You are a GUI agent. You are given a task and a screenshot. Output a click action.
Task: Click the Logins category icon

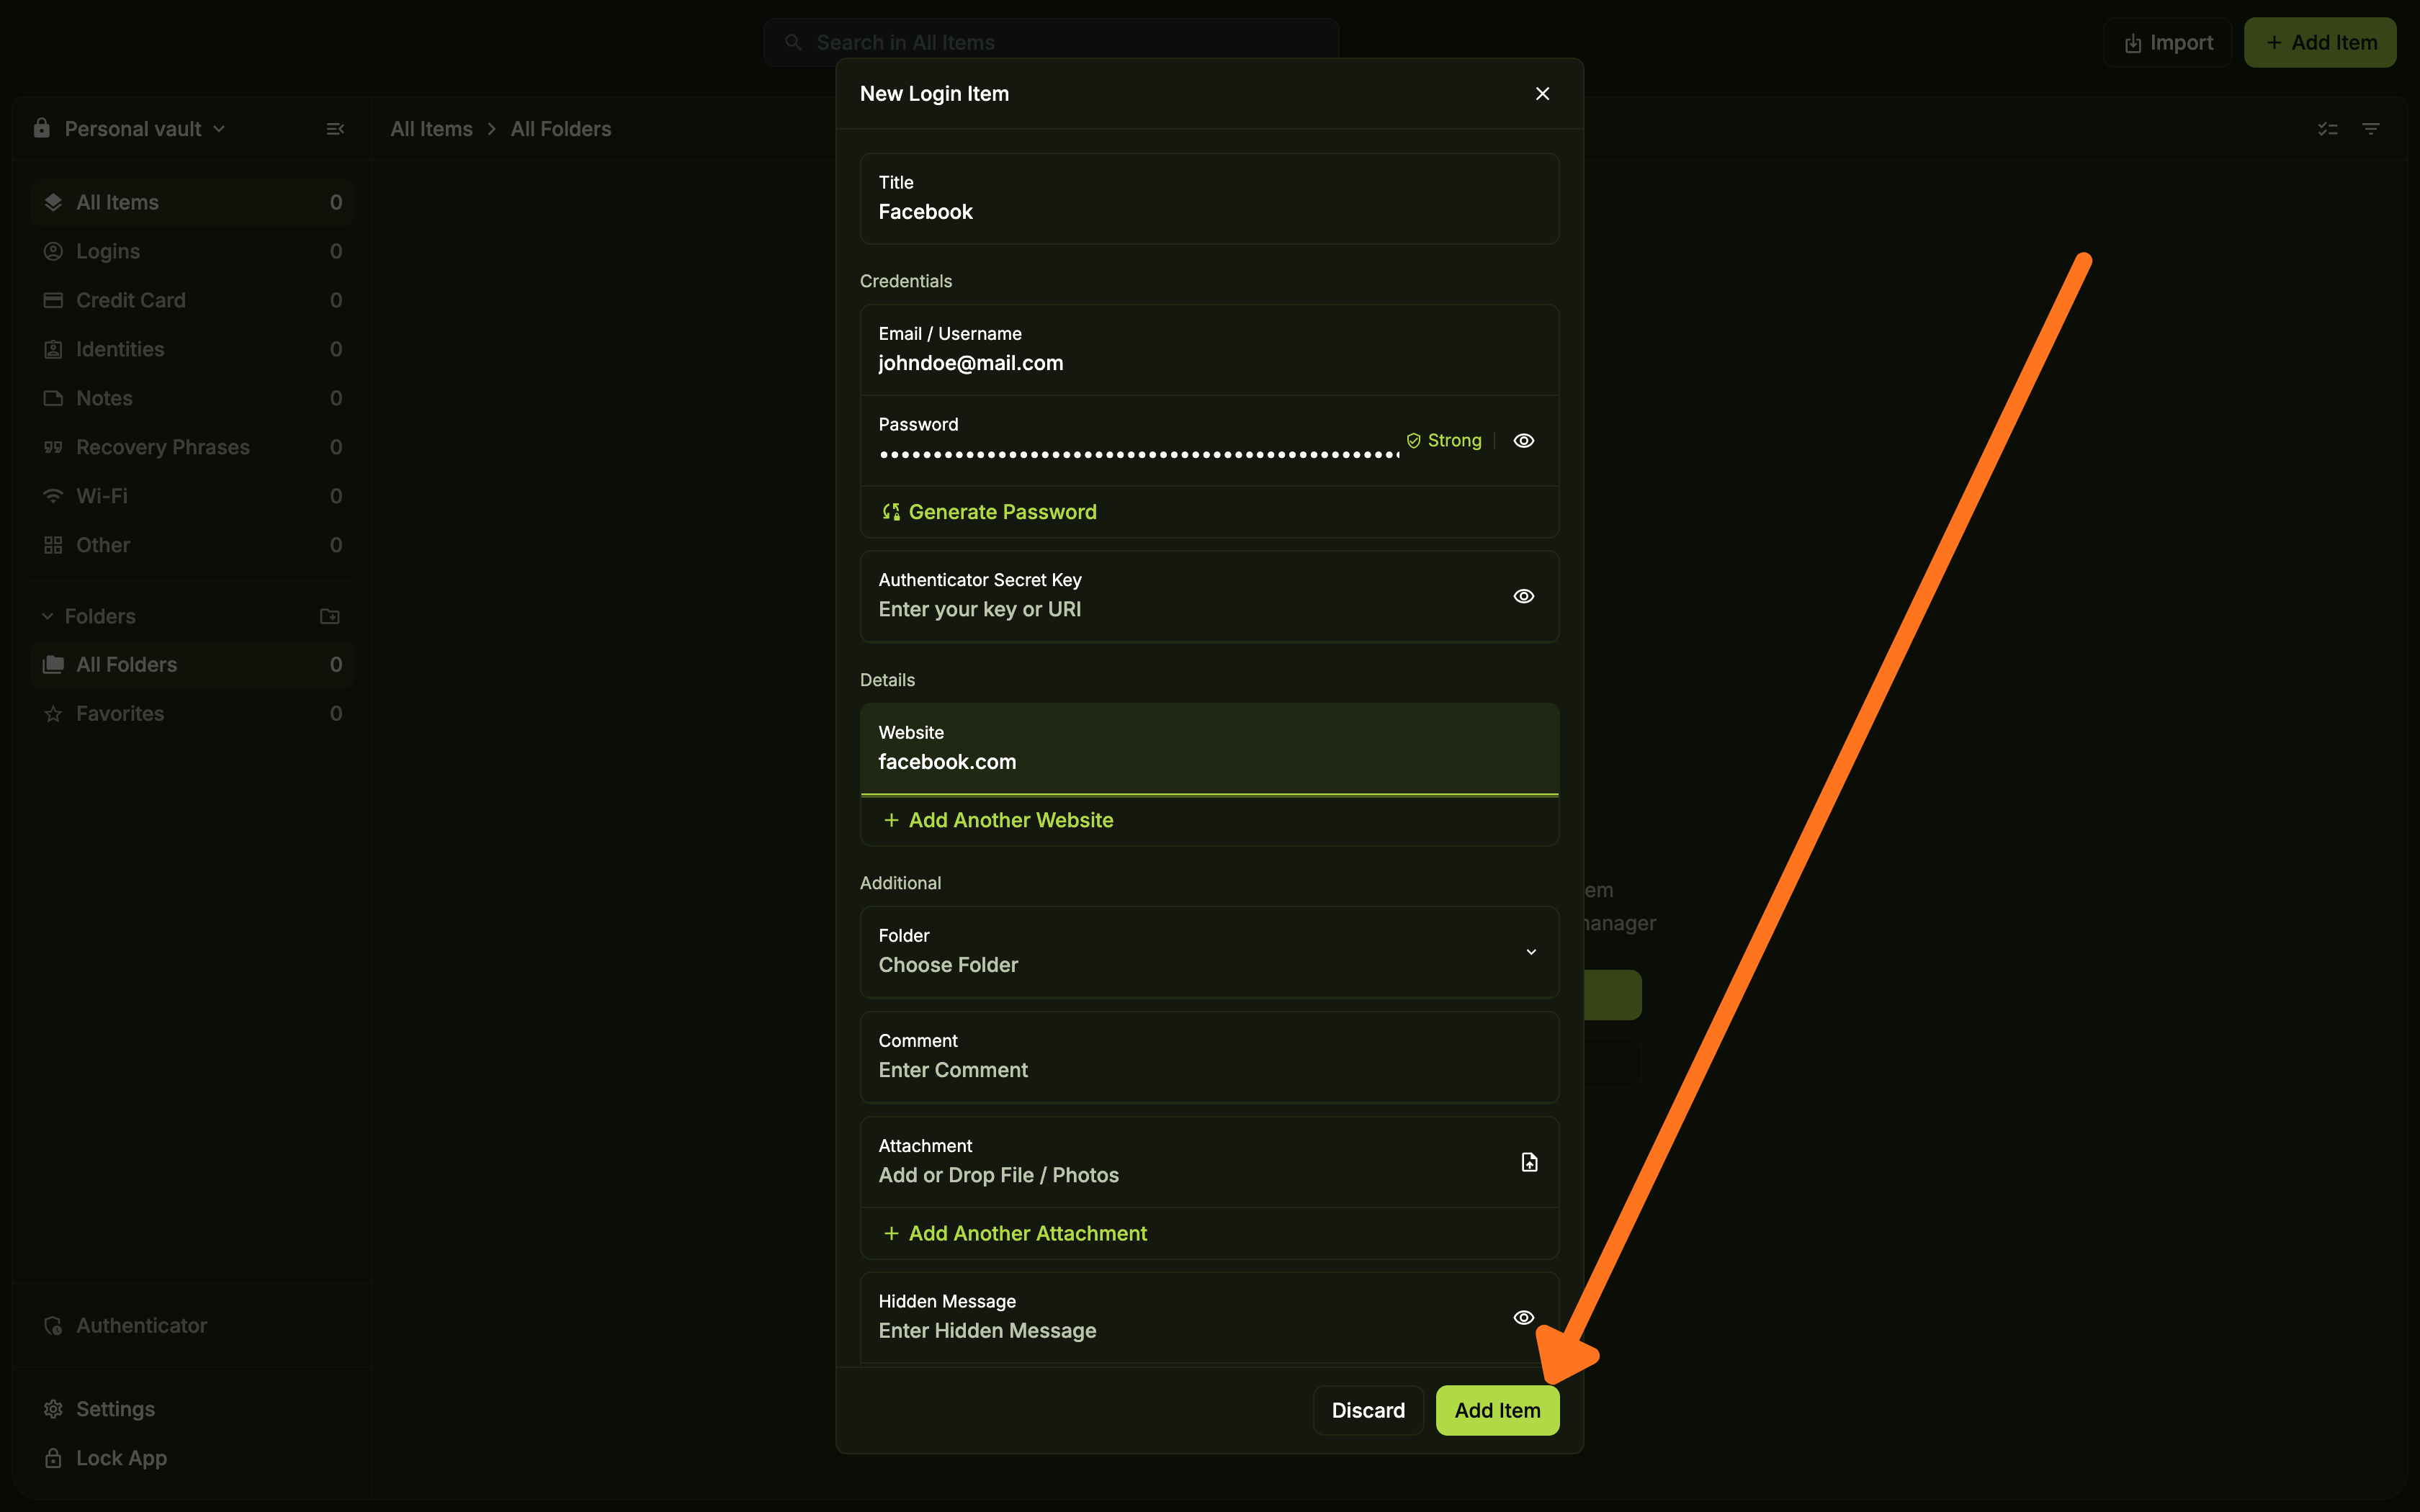53,251
